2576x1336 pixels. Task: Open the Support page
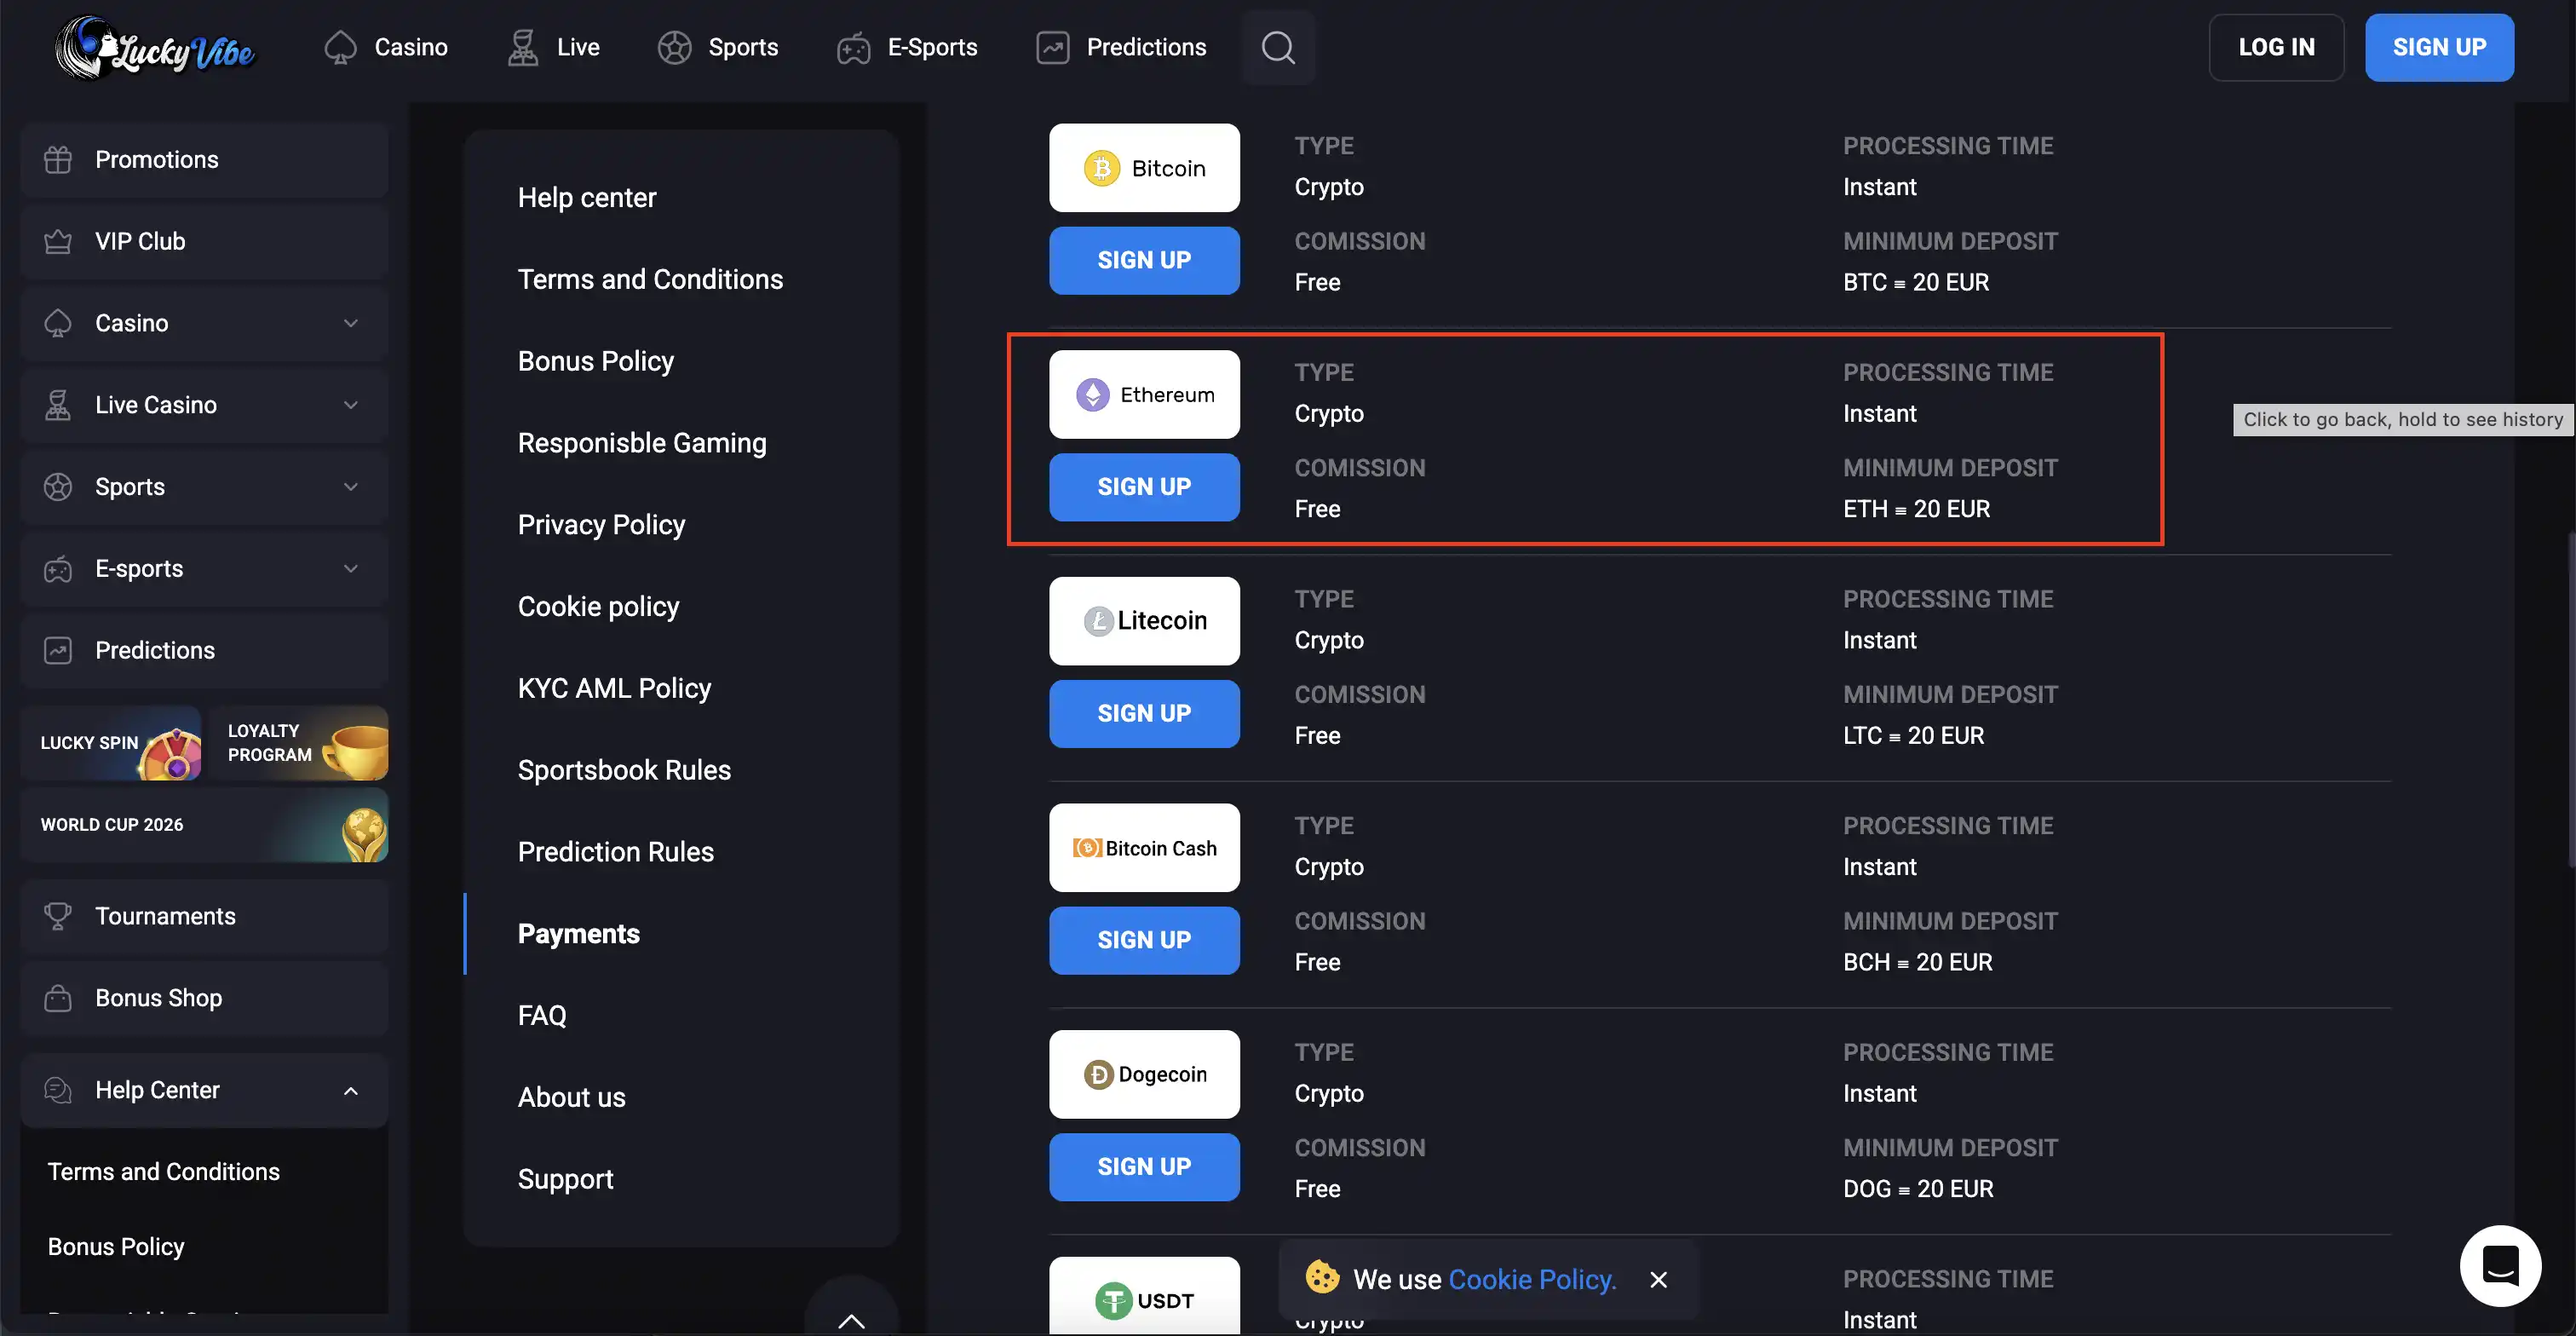[x=565, y=1180]
